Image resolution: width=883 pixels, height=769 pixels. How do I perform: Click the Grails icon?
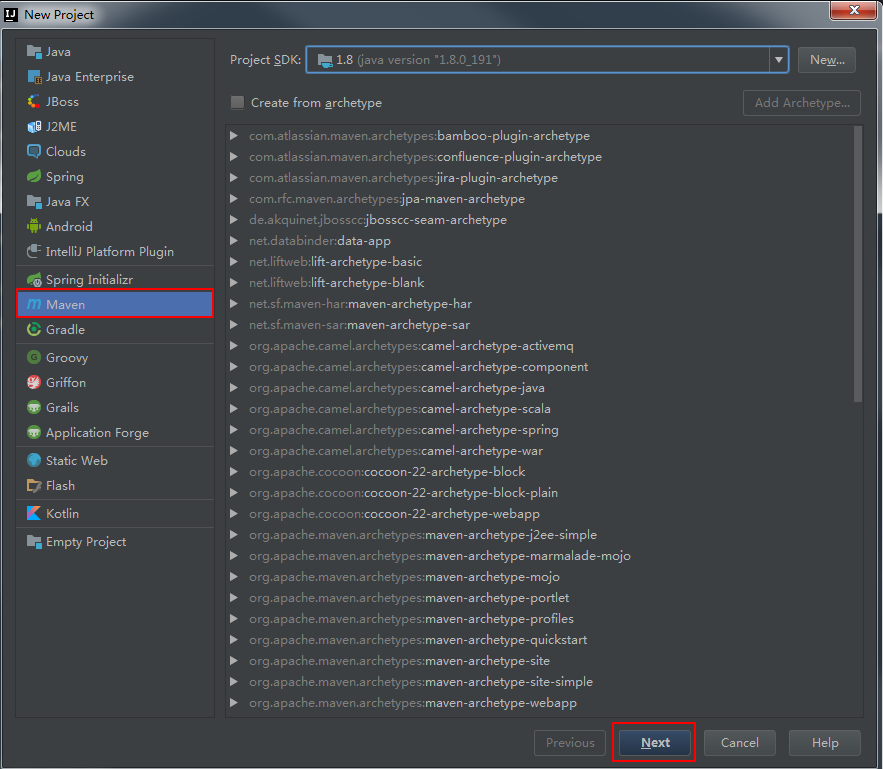[34, 408]
